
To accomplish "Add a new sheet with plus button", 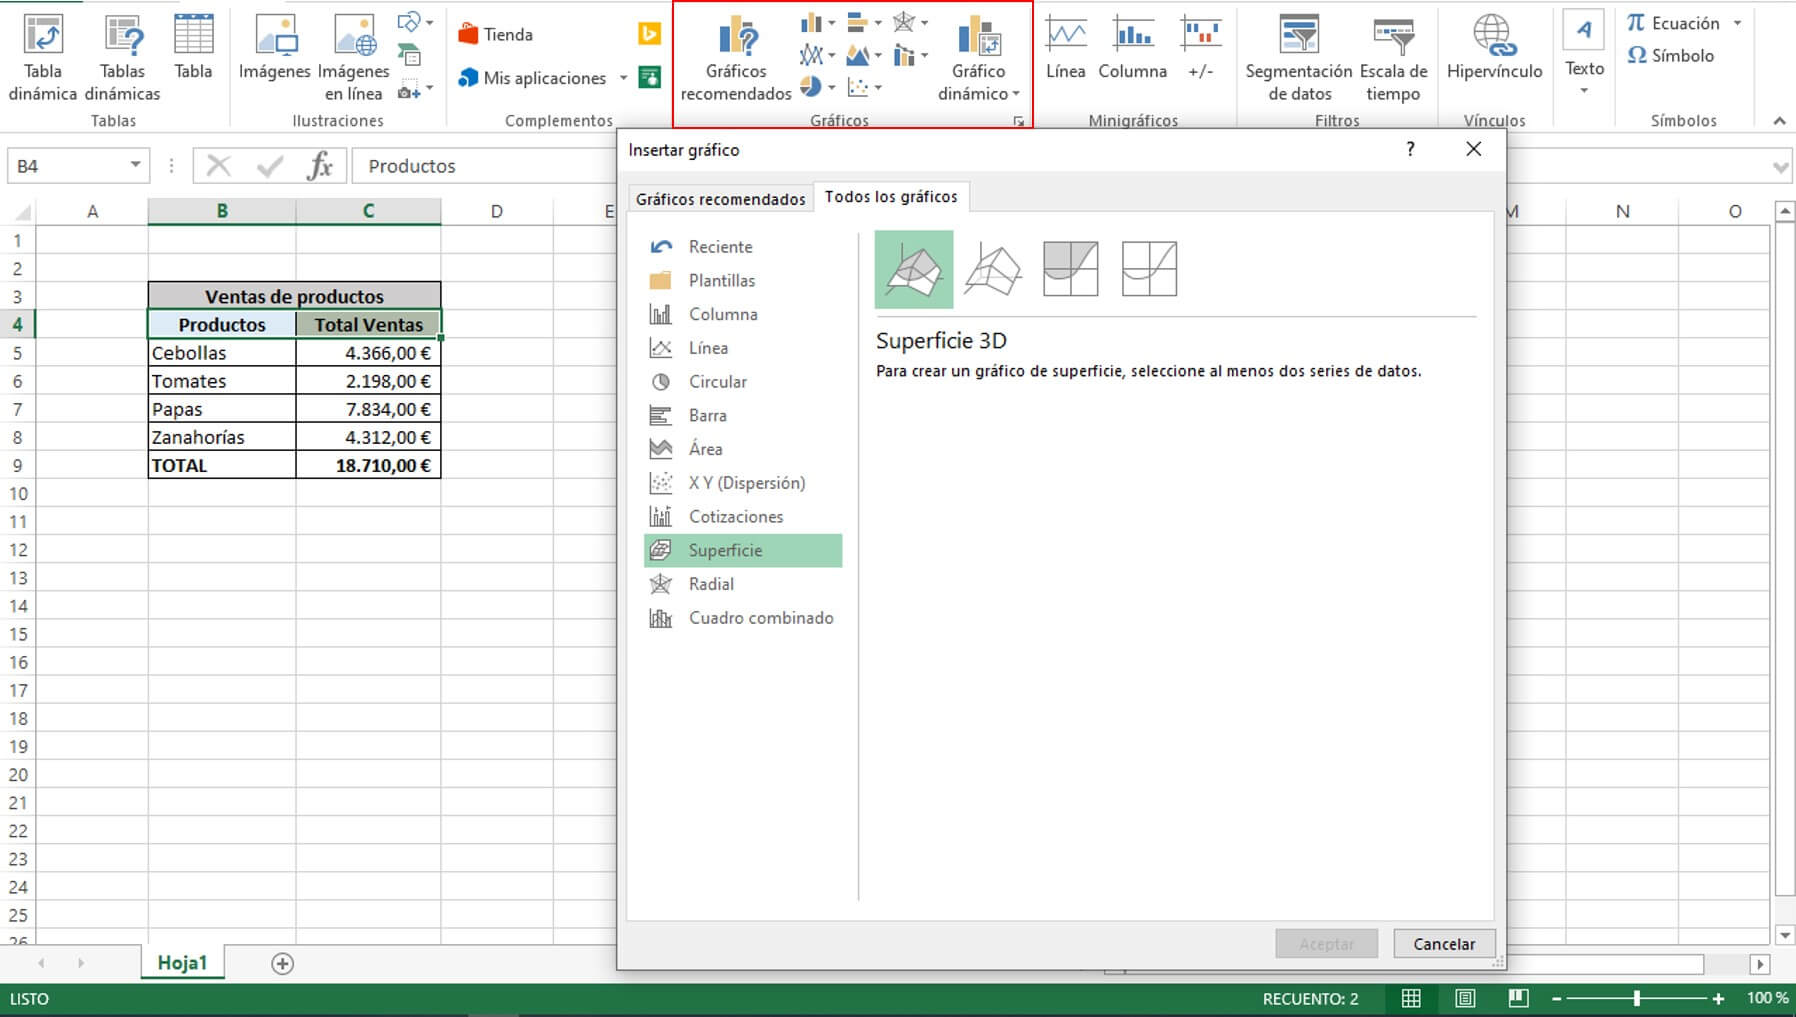I will coord(283,963).
